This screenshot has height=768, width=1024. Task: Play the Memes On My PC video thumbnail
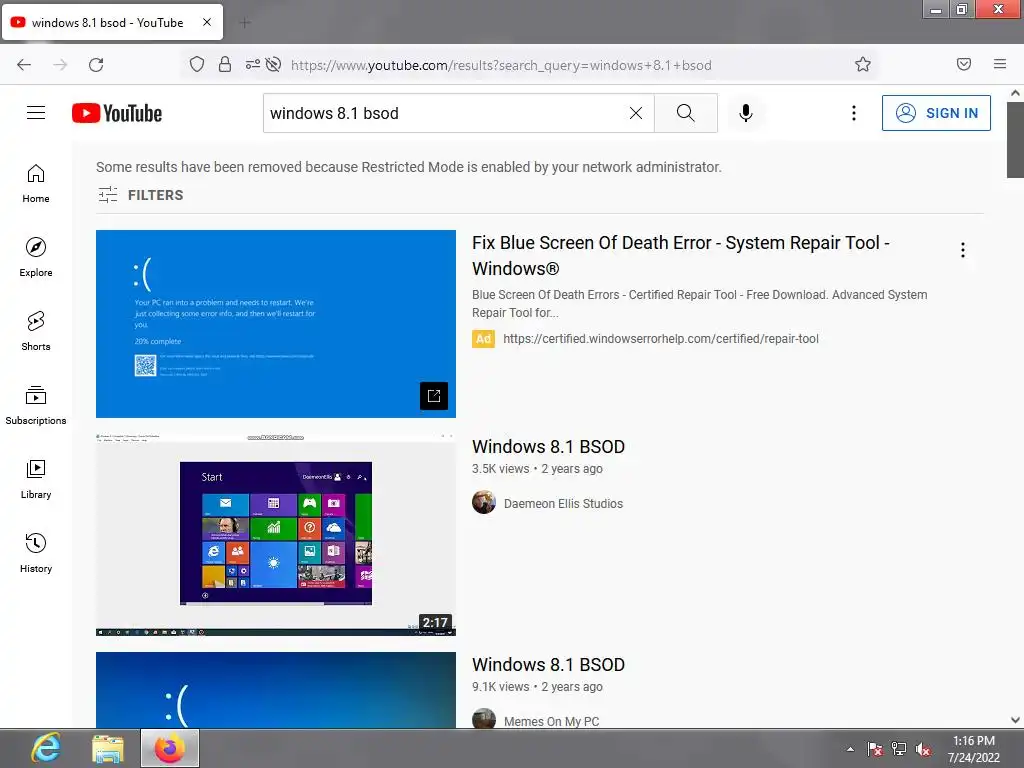point(276,690)
